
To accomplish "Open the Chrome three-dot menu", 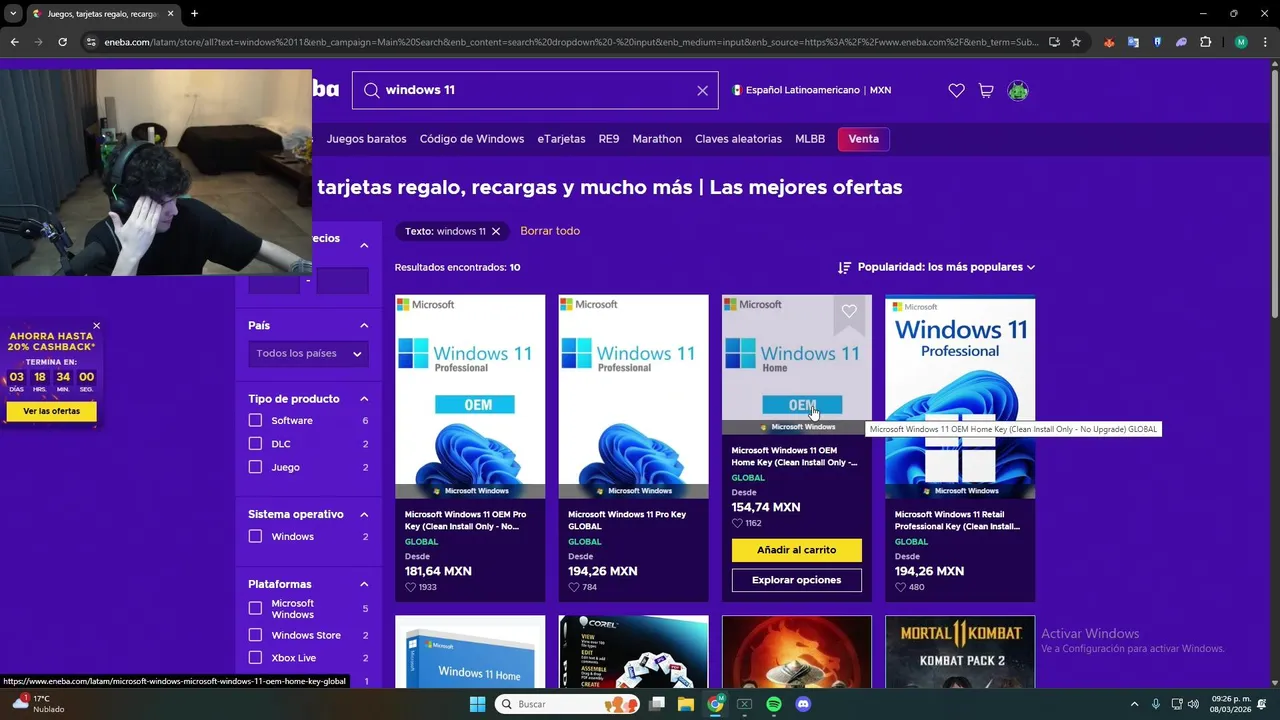I will [1264, 42].
